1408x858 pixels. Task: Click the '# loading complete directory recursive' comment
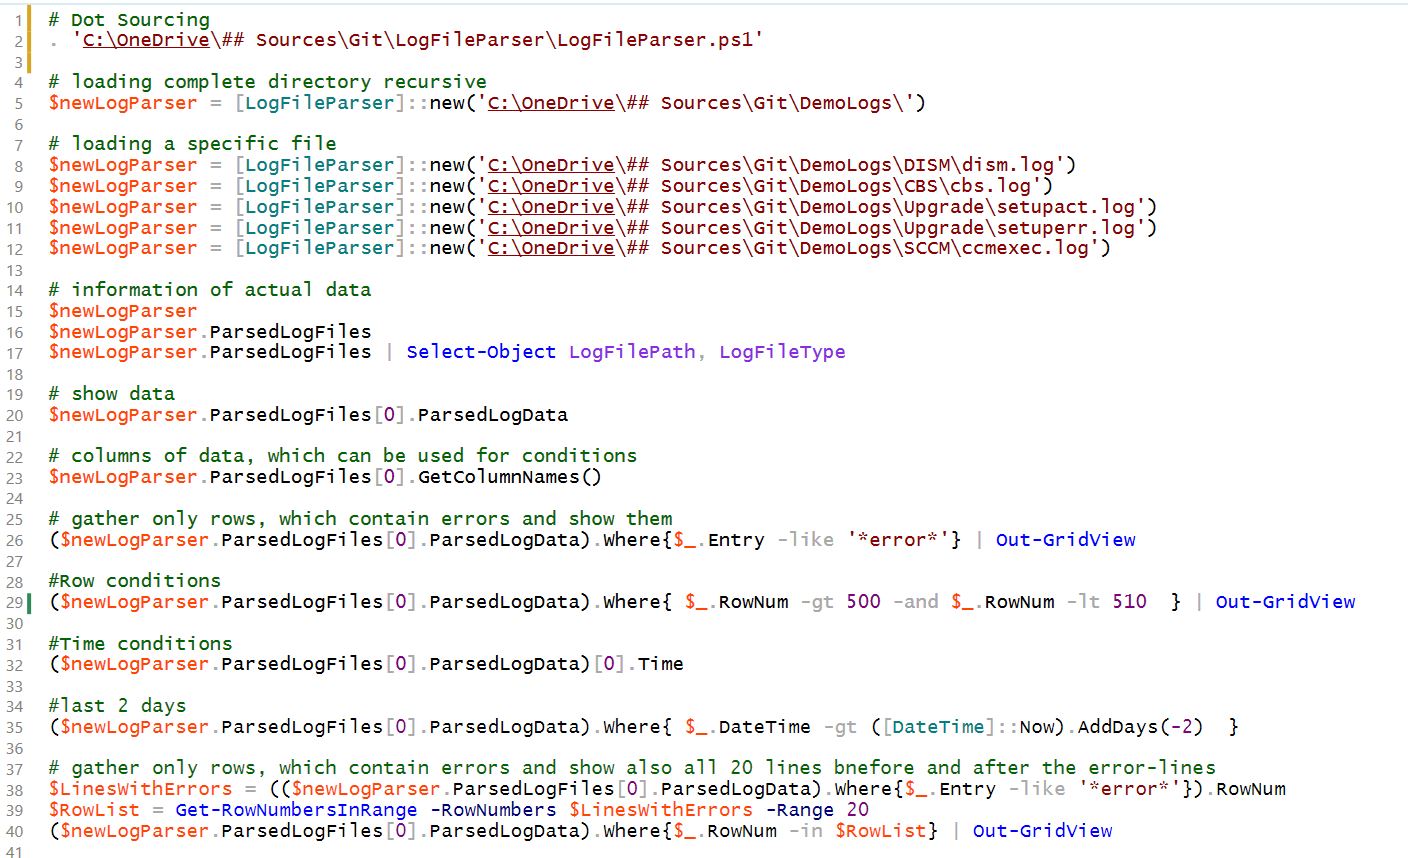pyautogui.click(x=268, y=82)
